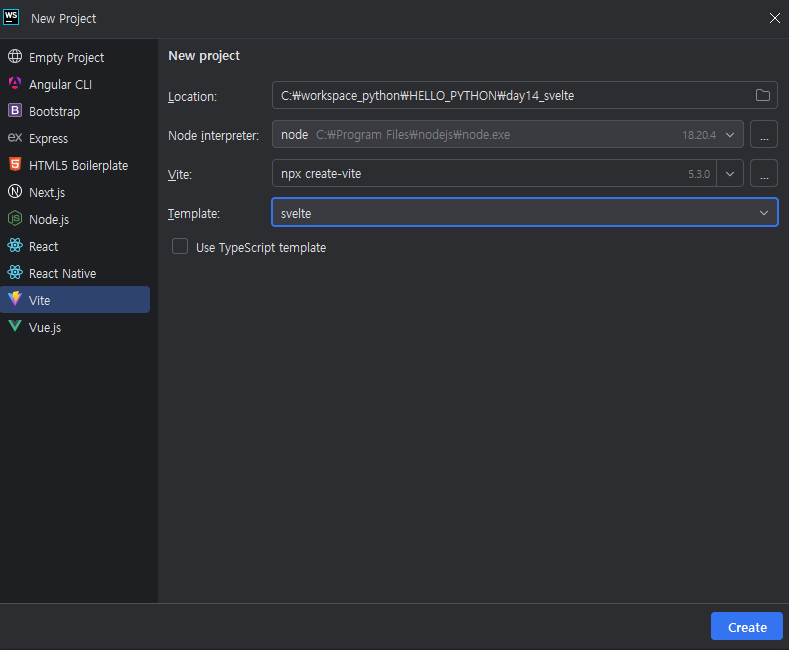Select Angular CLI project type
Image resolution: width=789 pixels, height=650 pixels.
pyautogui.click(x=75, y=85)
